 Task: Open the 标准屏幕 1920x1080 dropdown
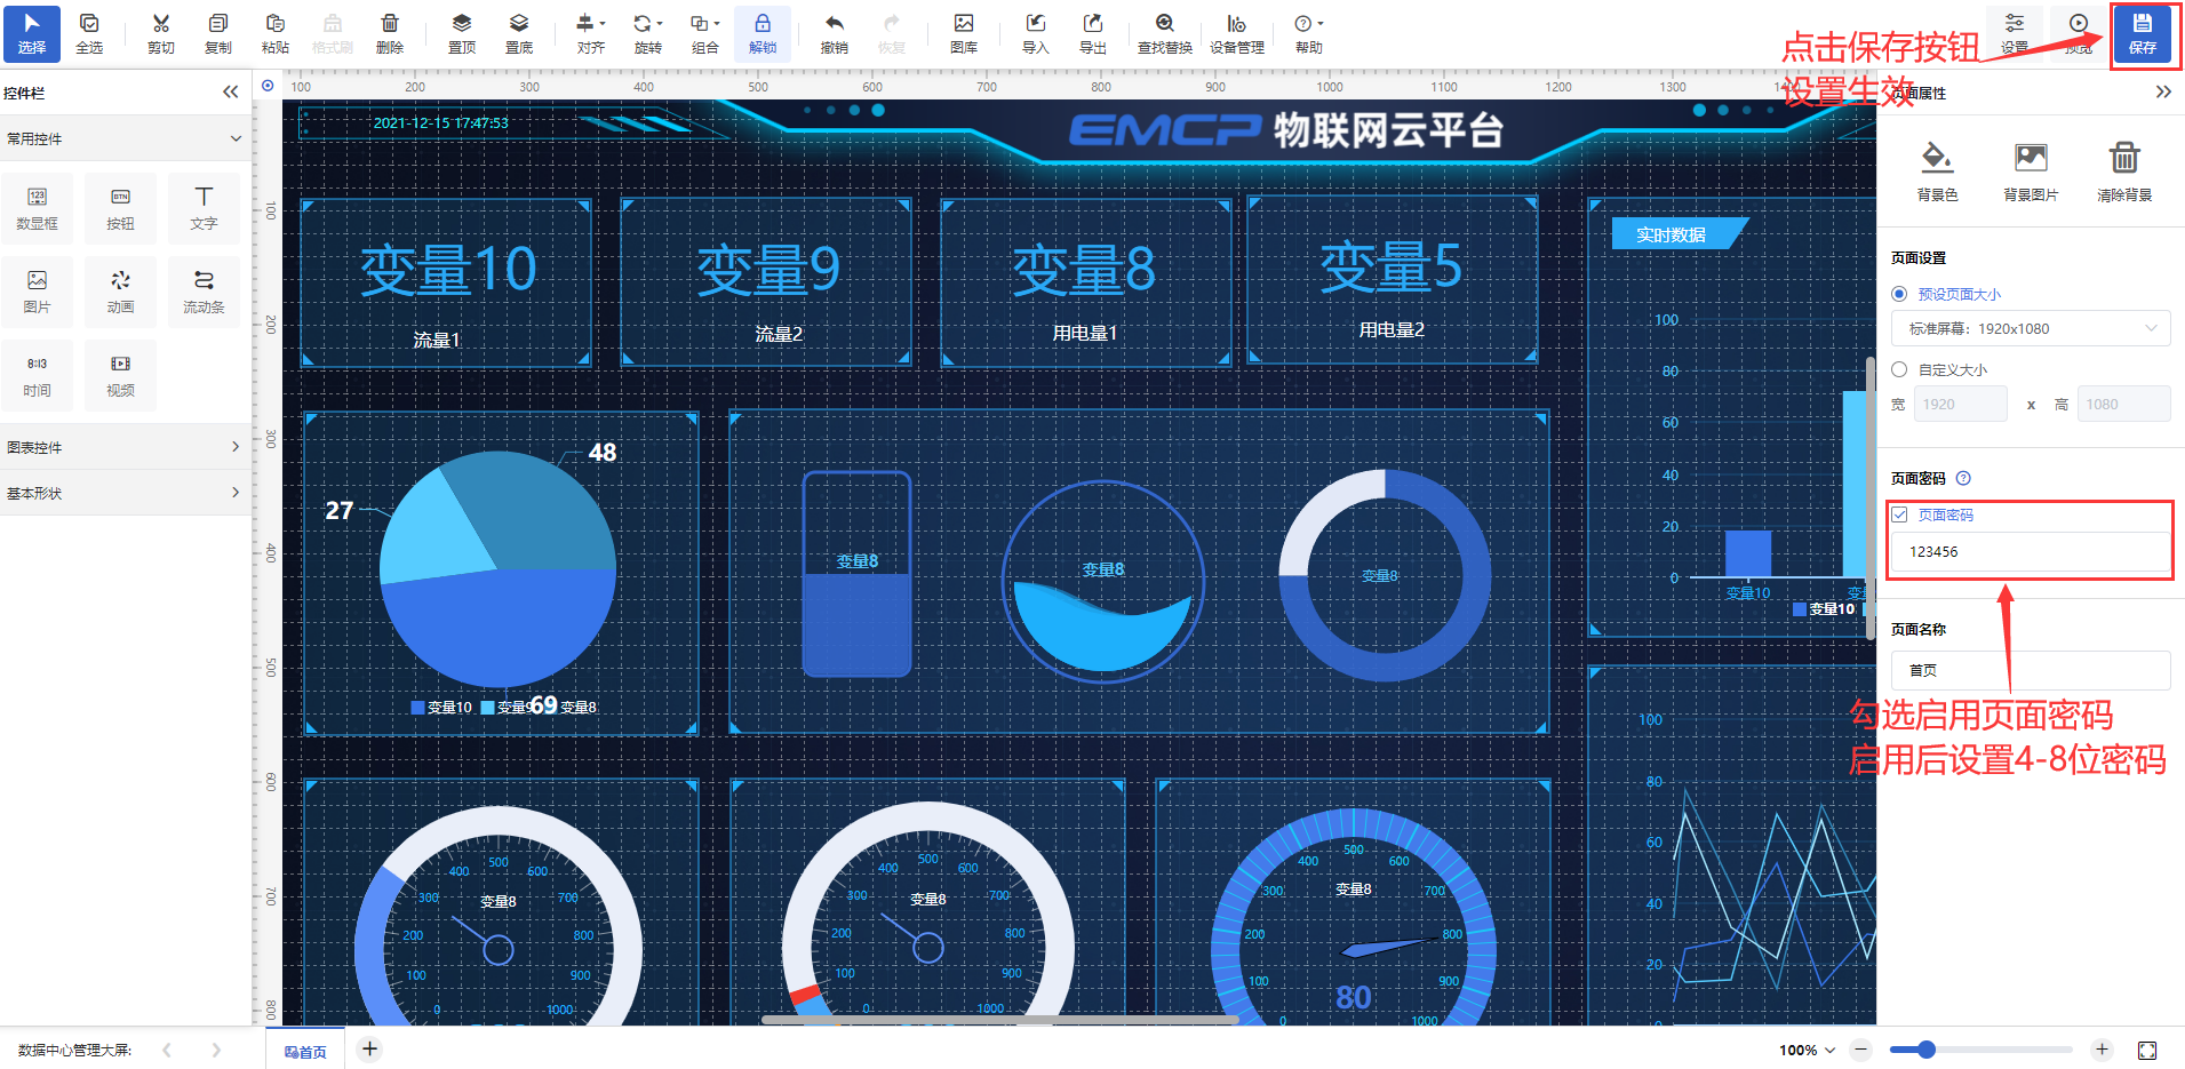click(2030, 328)
